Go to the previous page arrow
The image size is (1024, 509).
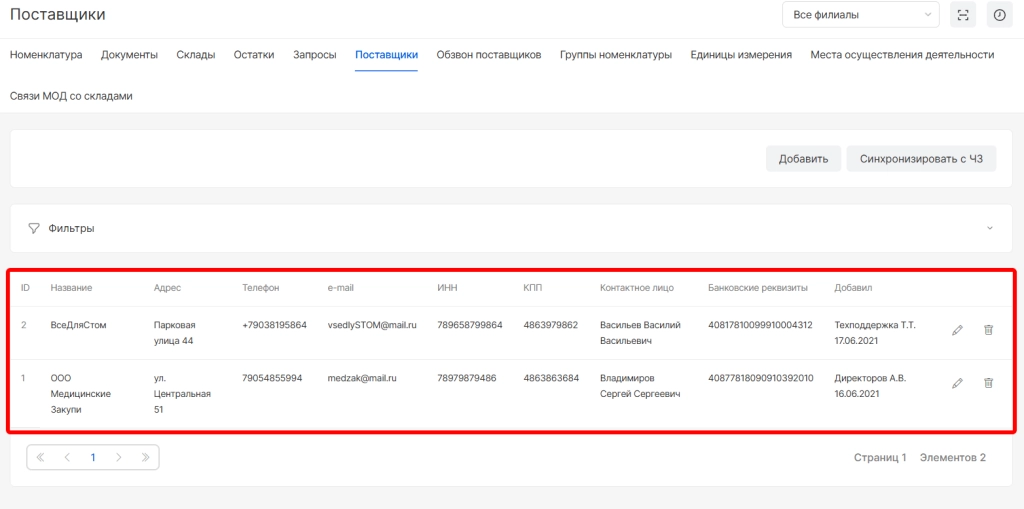(67, 457)
